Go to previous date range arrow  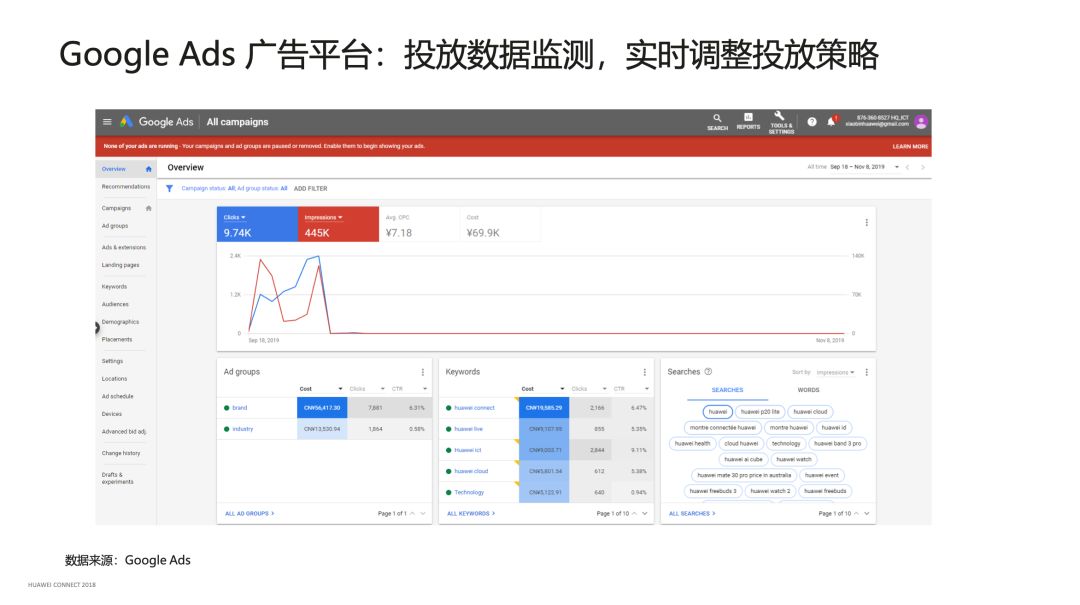point(908,167)
